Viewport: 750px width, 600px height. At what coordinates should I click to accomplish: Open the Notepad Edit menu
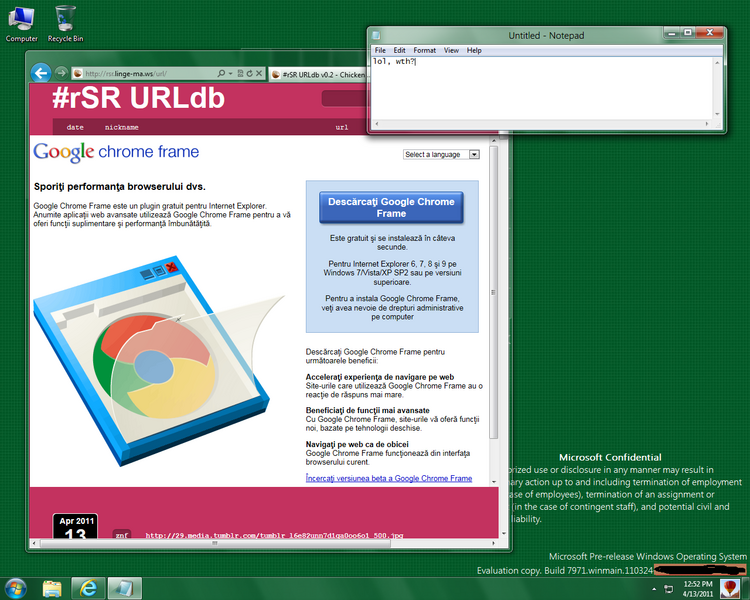coord(399,50)
